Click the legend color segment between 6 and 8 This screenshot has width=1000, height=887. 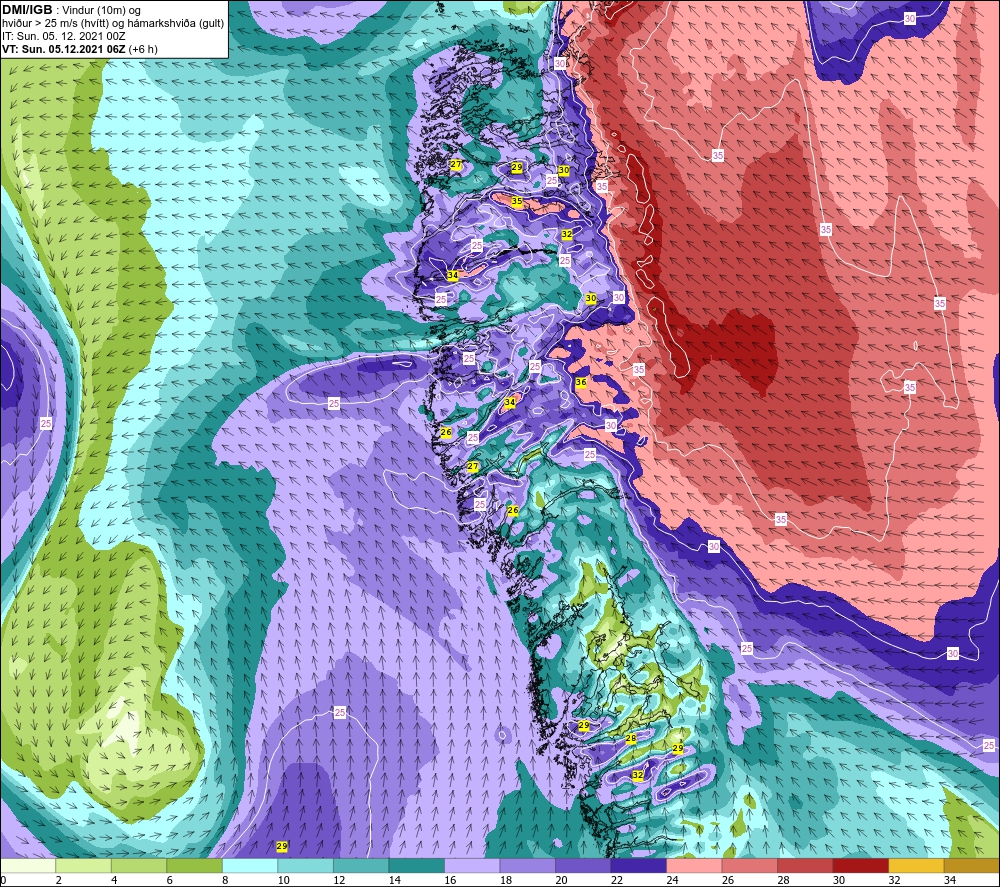tap(195, 865)
